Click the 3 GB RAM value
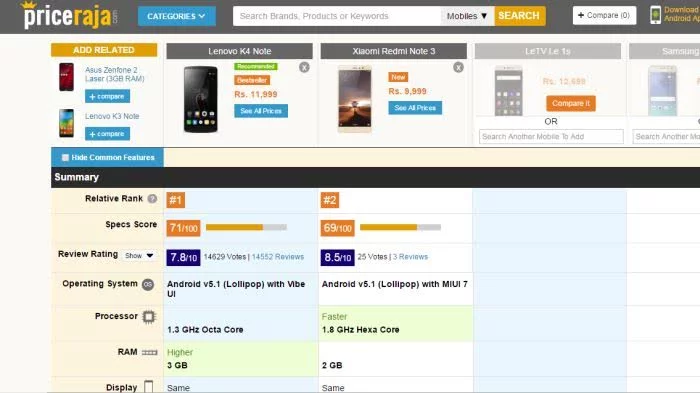The image size is (700, 393). (177, 365)
